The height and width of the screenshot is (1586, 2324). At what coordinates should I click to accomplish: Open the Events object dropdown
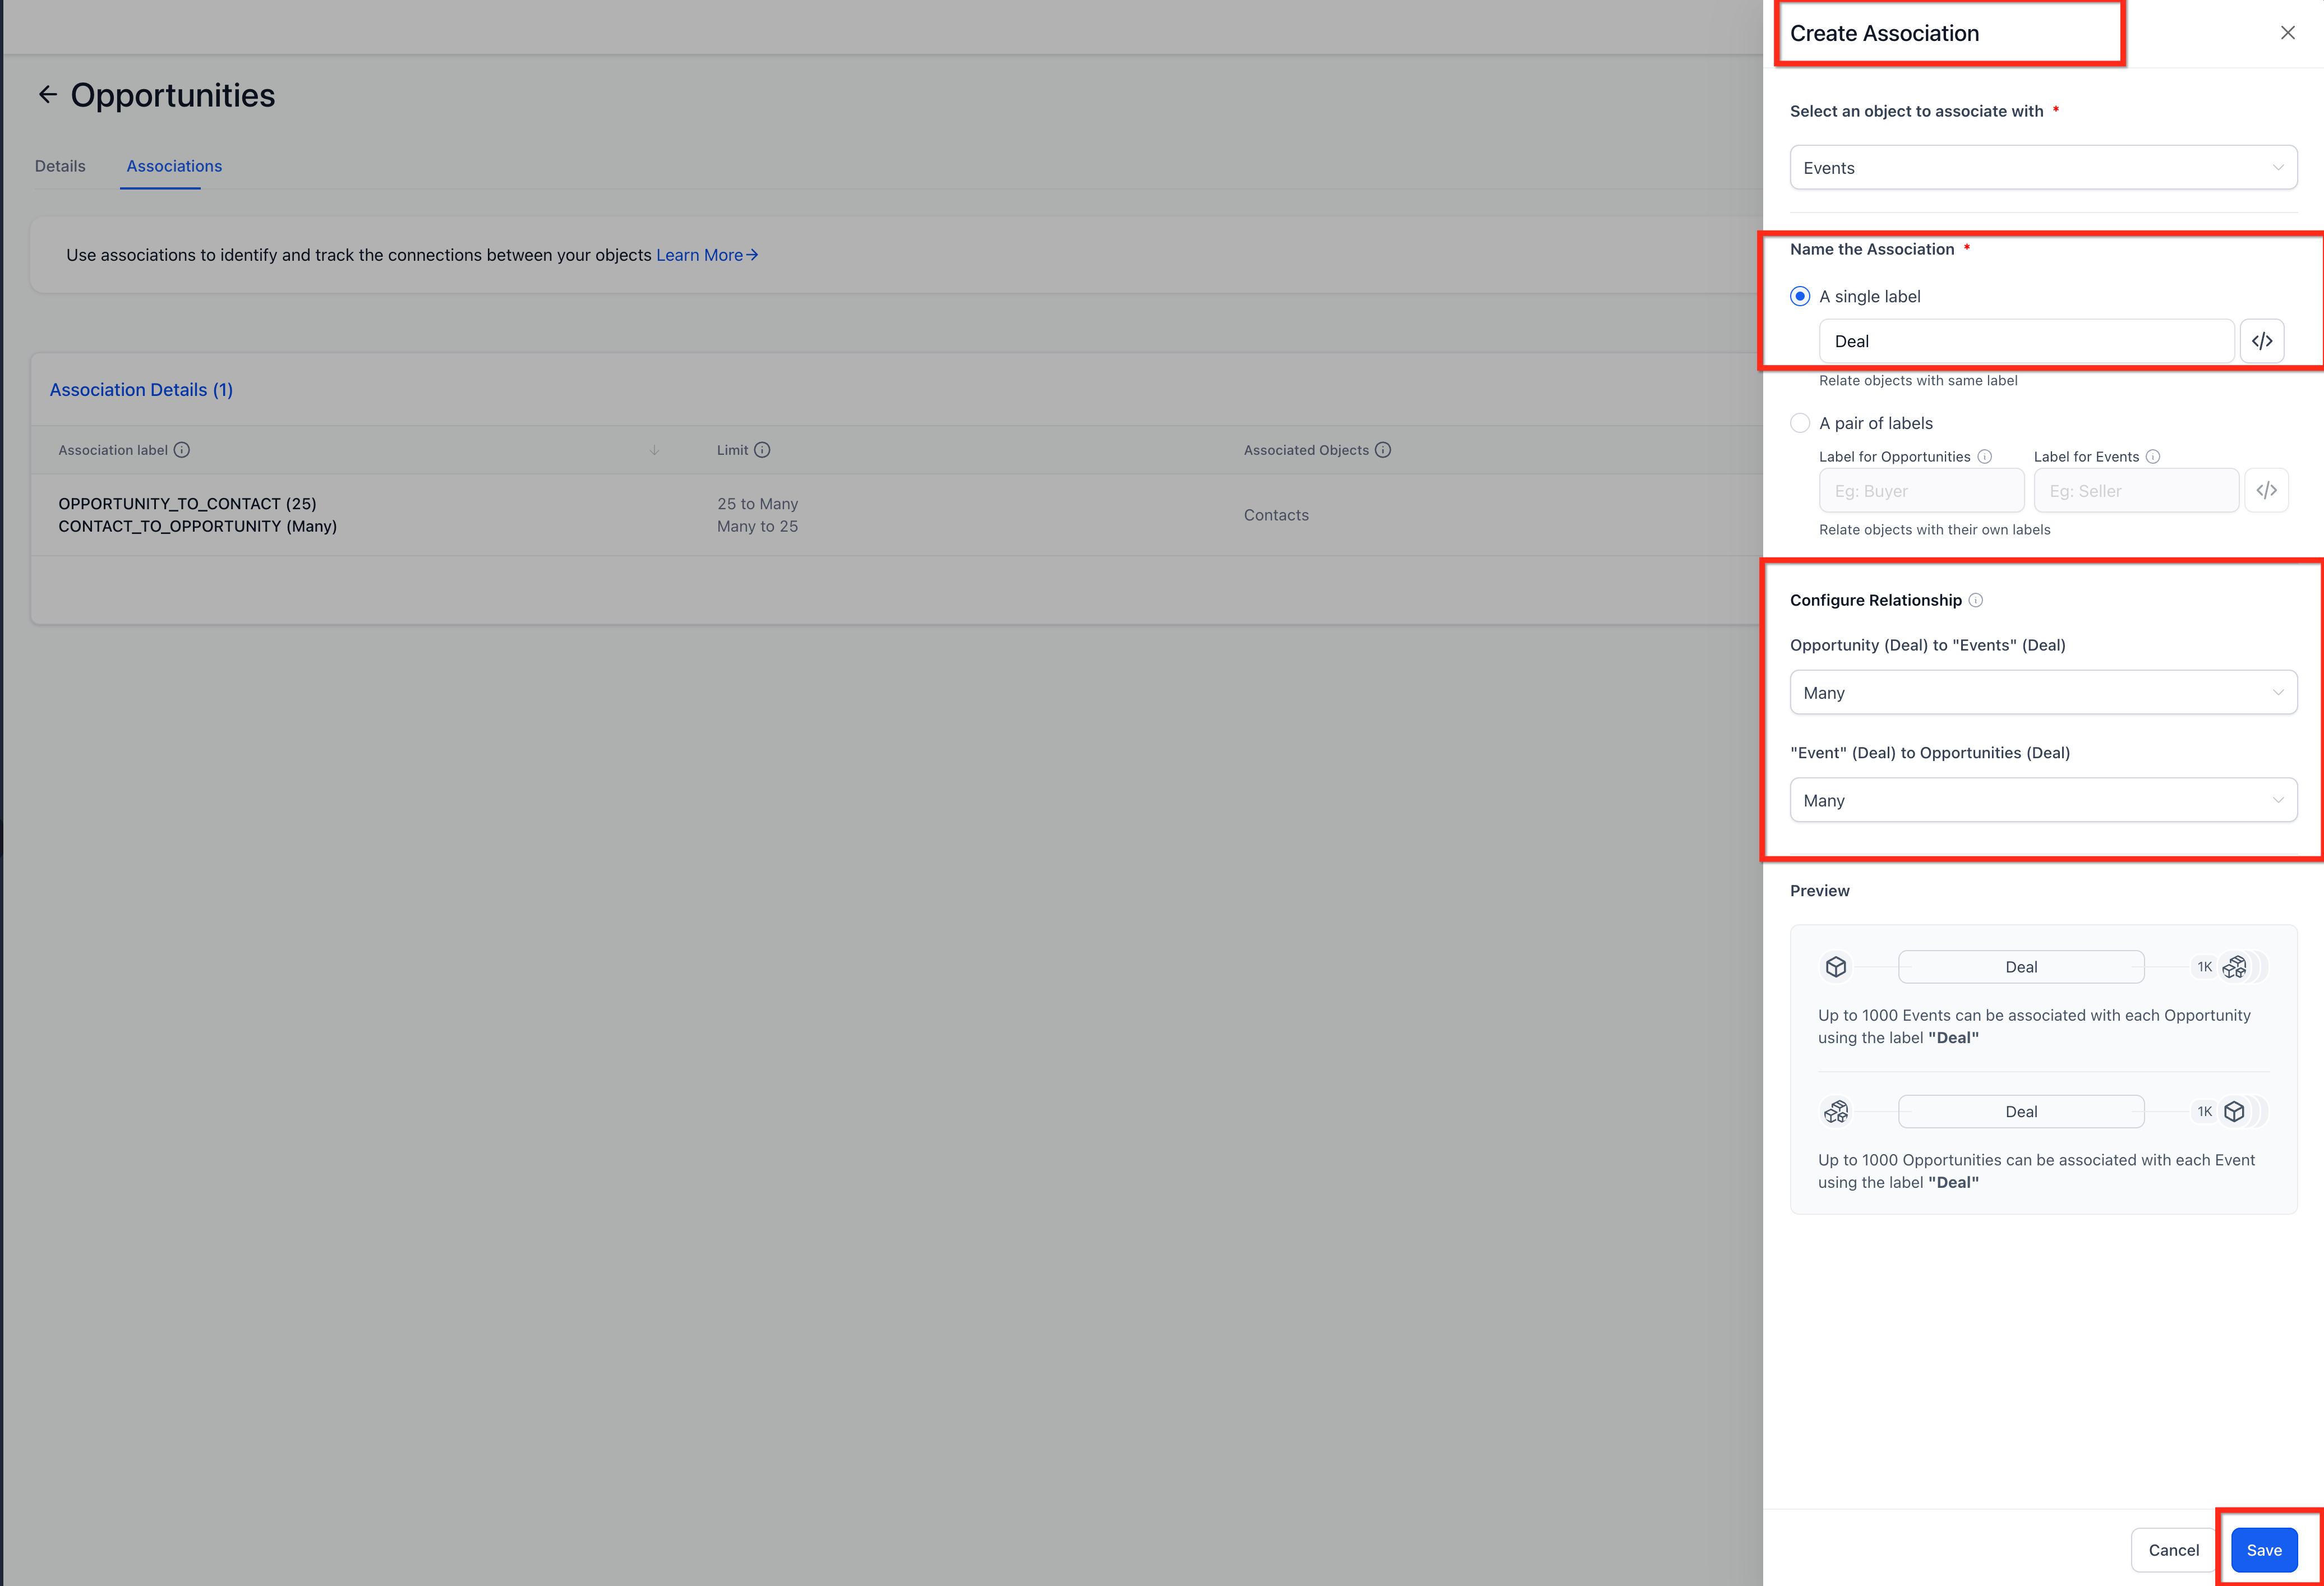2043,168
